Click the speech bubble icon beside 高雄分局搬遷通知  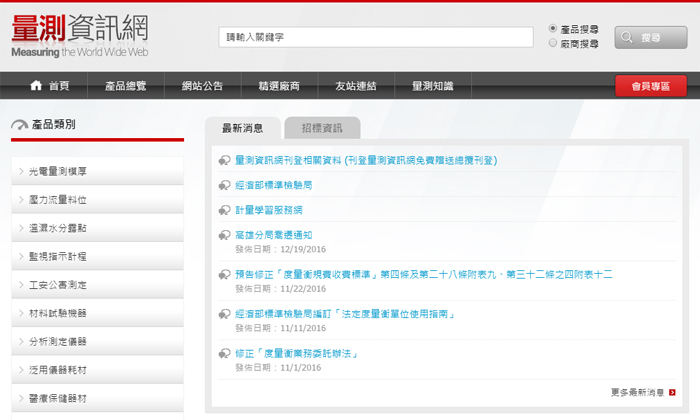224,235
